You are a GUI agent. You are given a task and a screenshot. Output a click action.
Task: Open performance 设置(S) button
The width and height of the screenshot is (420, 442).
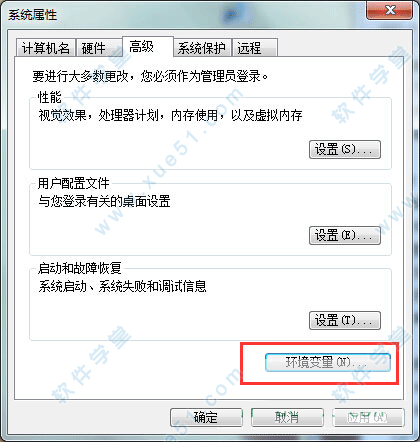click(345, 149)
